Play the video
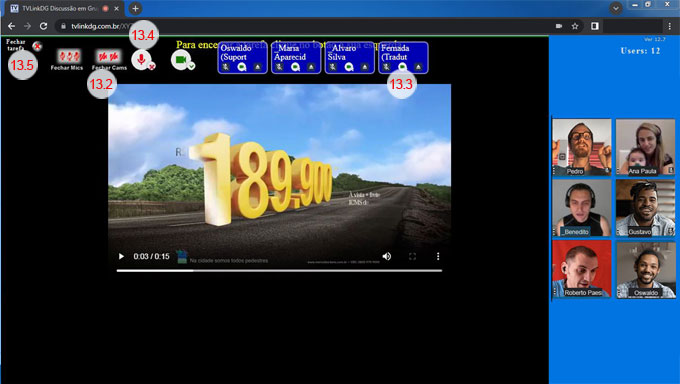Screen dimensions: 680x384 tap(121, 256)
